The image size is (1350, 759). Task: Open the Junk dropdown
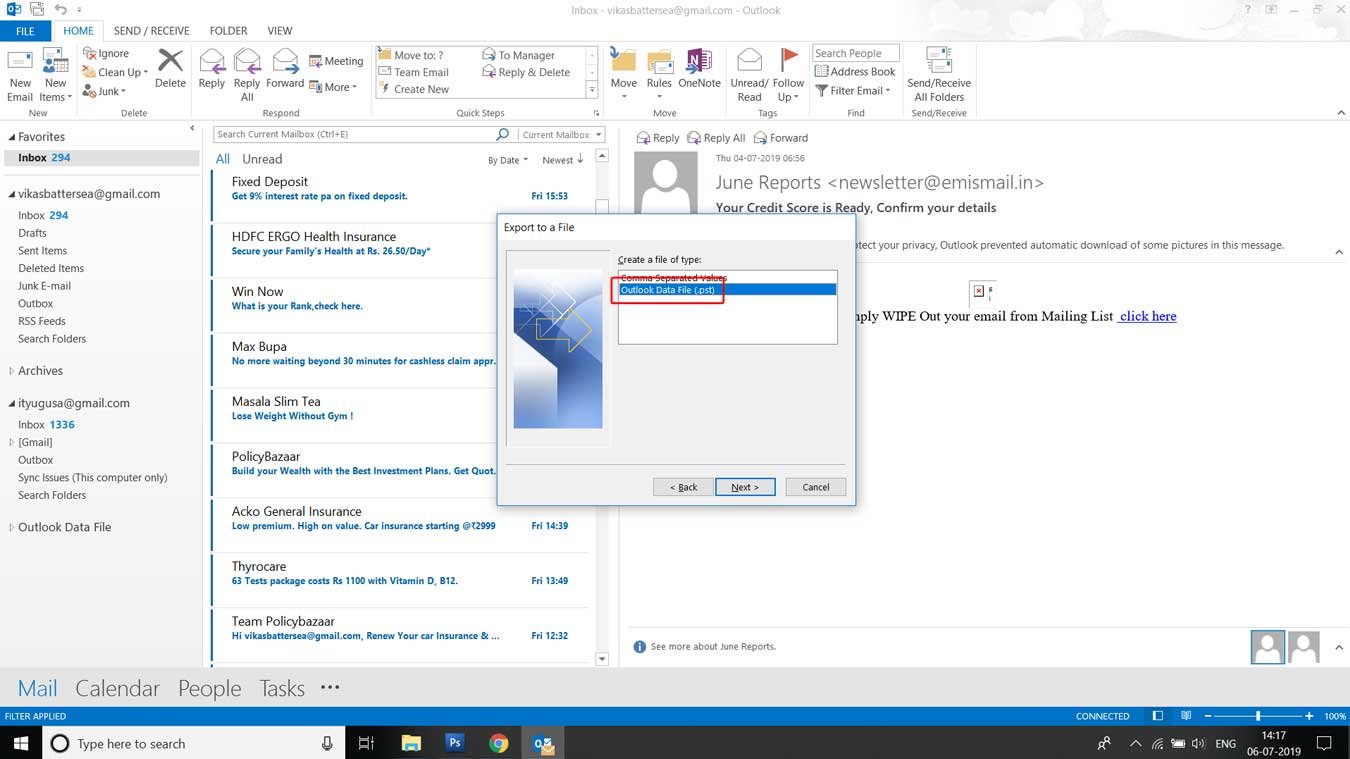[104, 91]
